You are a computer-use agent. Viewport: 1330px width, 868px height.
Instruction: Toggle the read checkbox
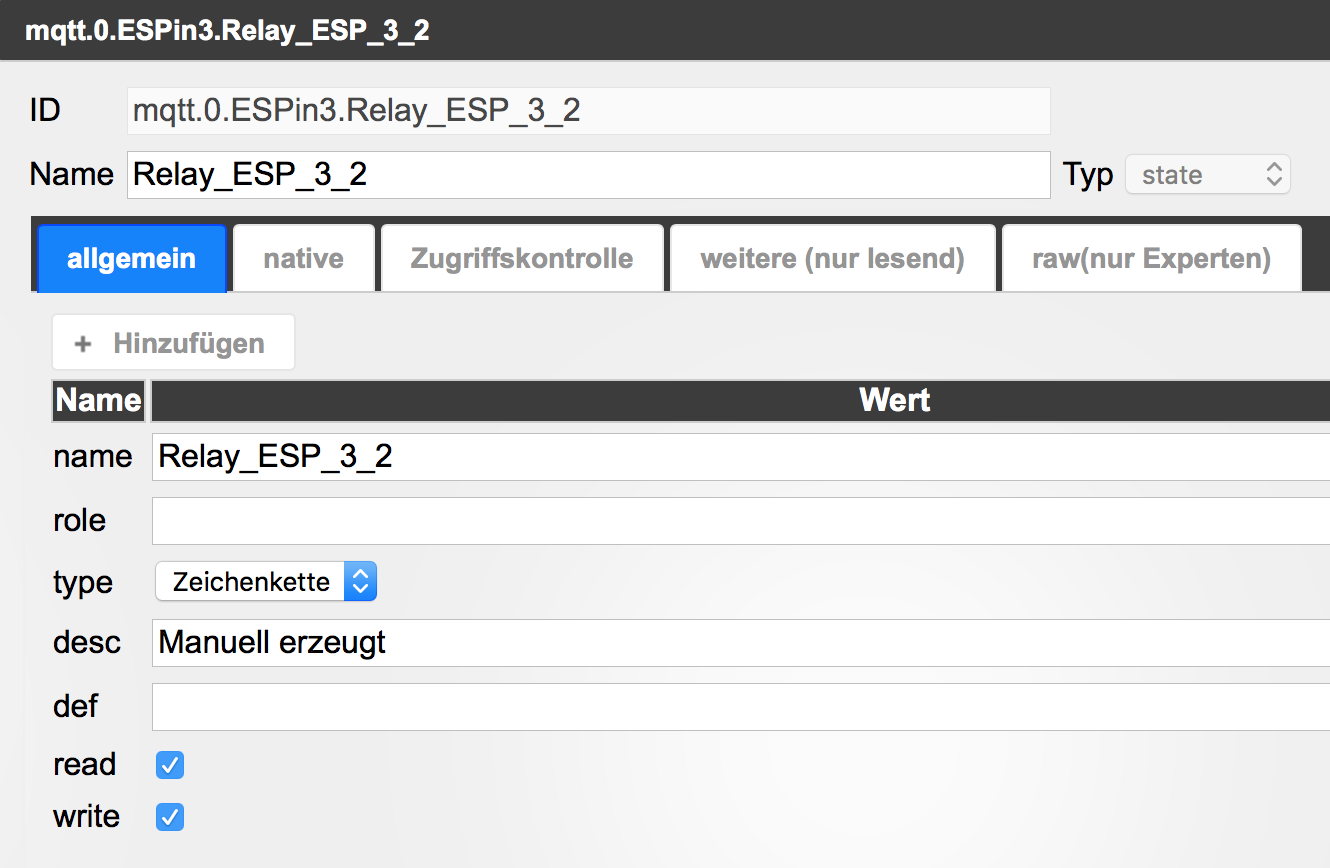click(170, 765)
